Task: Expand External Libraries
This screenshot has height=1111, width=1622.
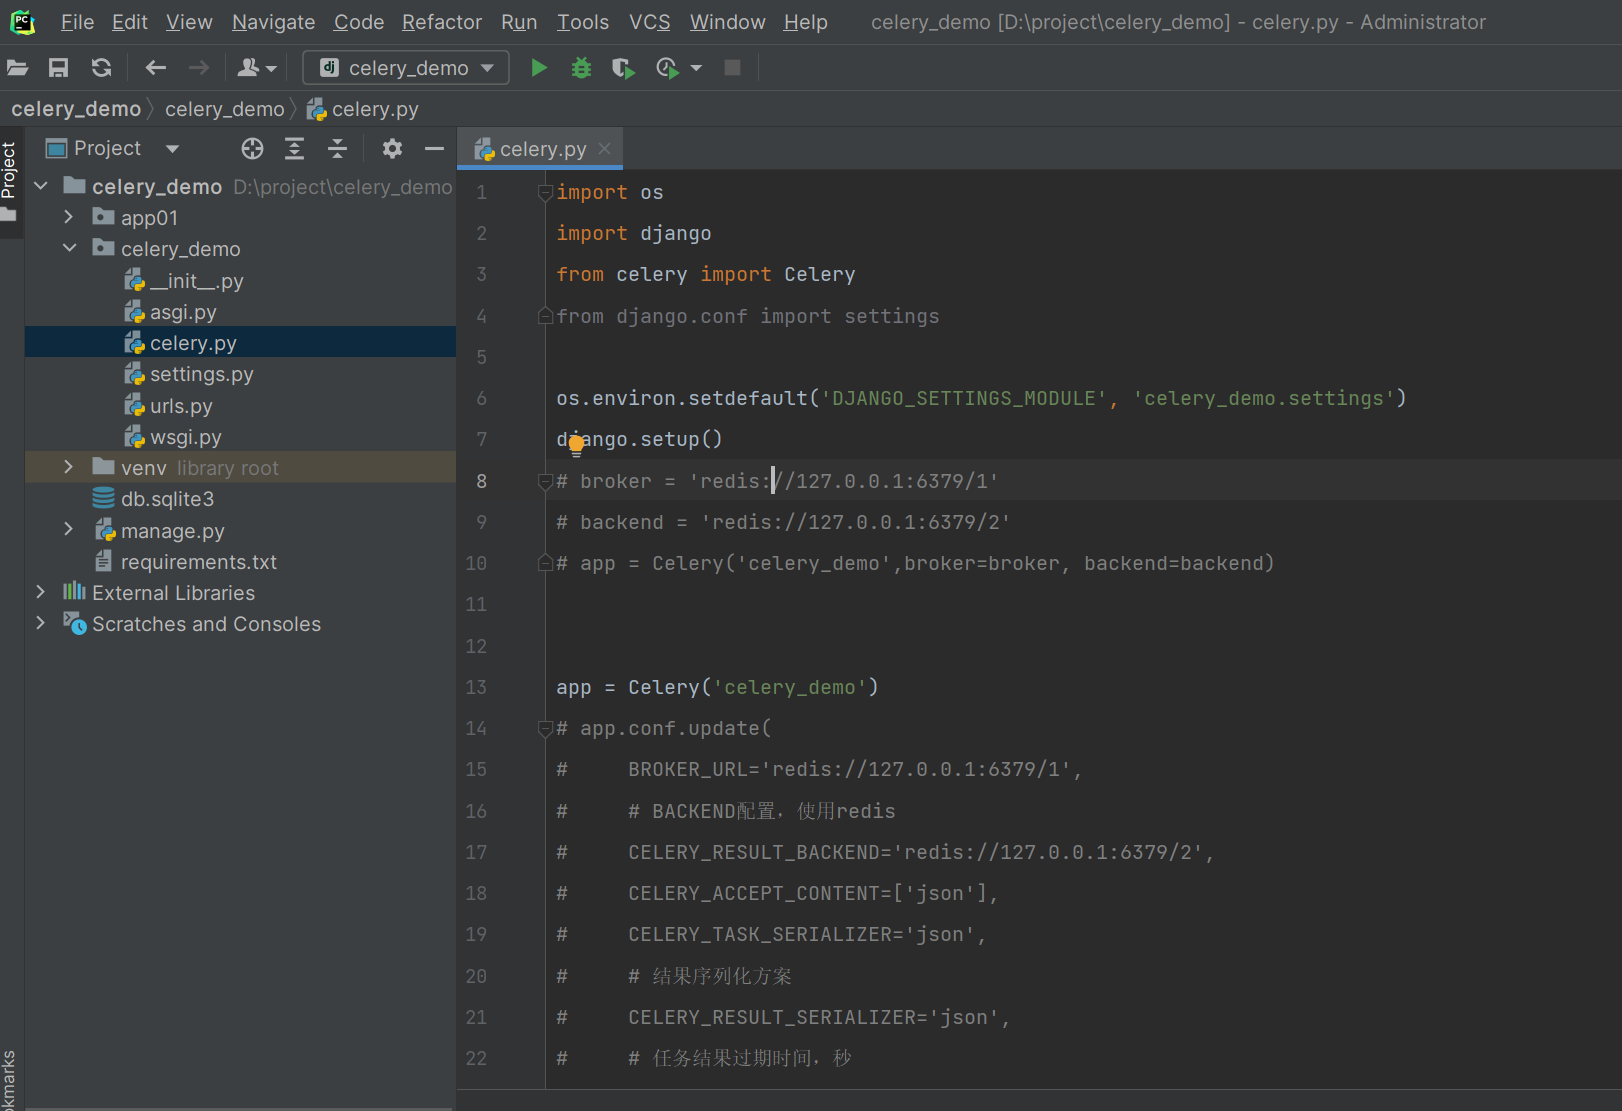Action: click(x=40, y=592)
